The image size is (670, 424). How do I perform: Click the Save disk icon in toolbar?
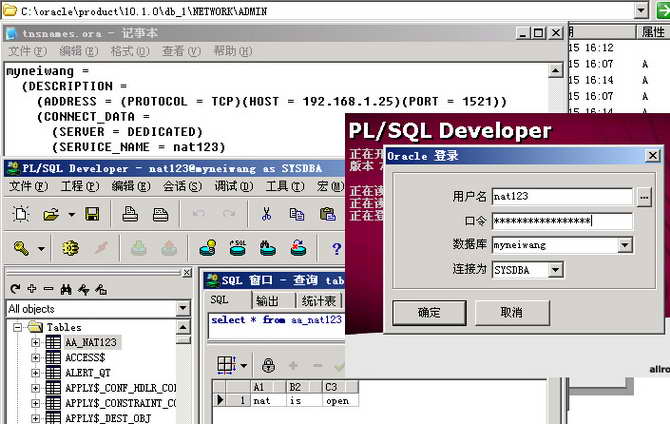tap(92, 214)
